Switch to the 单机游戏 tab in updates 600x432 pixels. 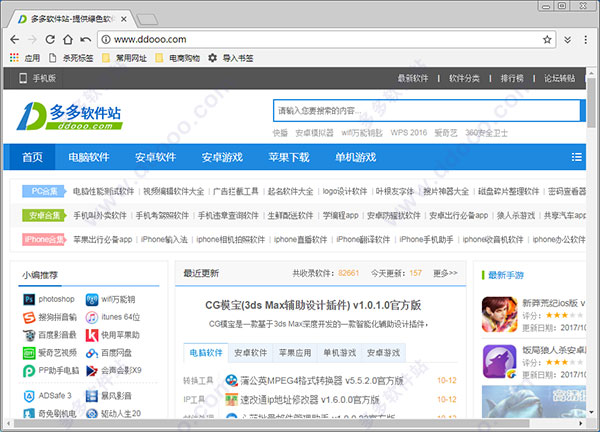coord(339,353)
